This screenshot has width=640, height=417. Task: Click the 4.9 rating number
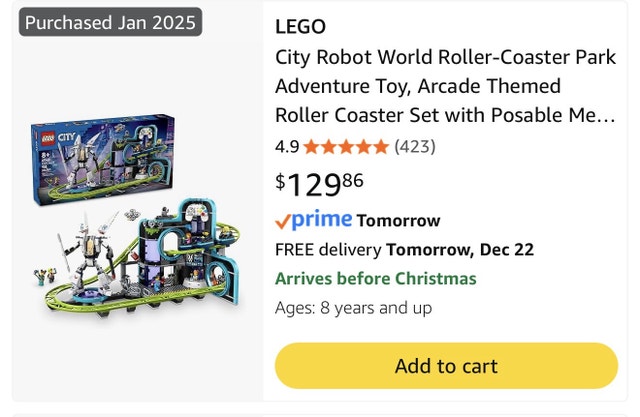pyautogui.click(x=286, y=147)
